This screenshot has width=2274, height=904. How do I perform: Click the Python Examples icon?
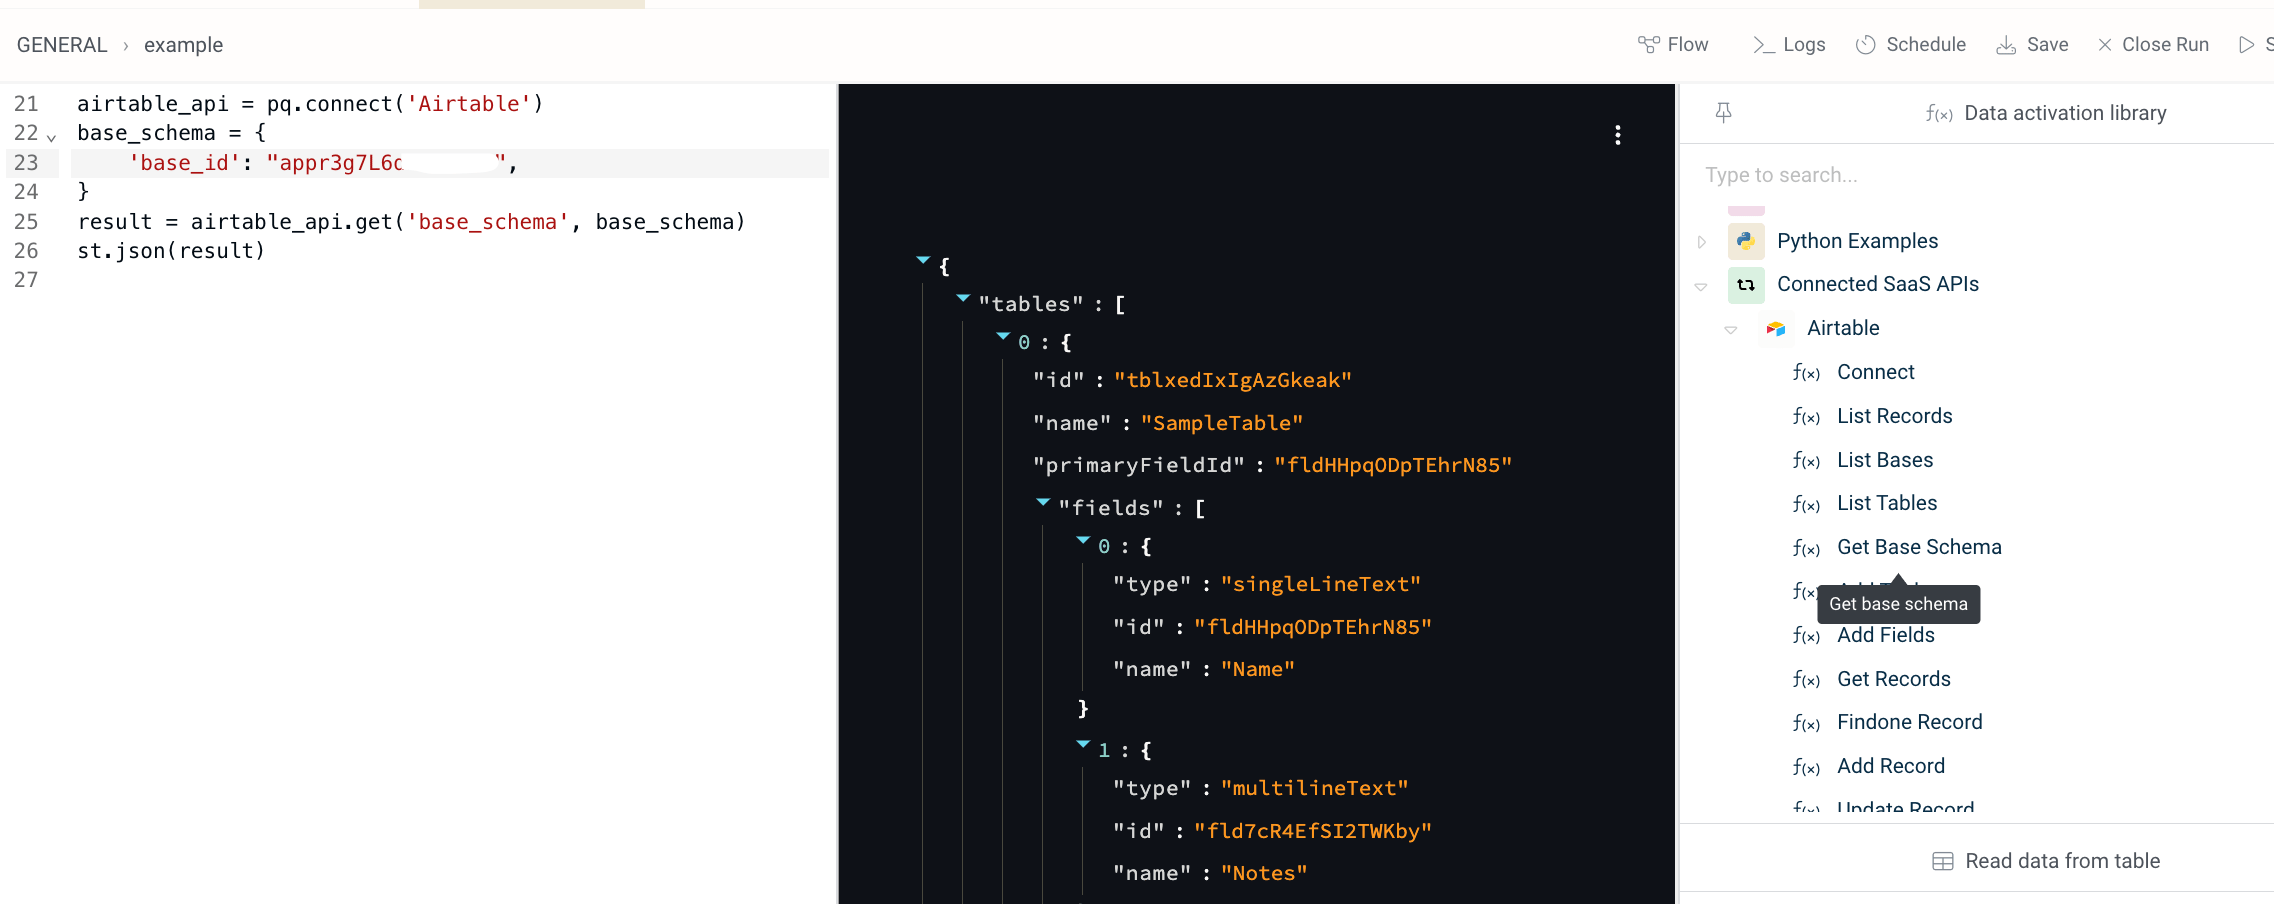(x=1746, y=241)
